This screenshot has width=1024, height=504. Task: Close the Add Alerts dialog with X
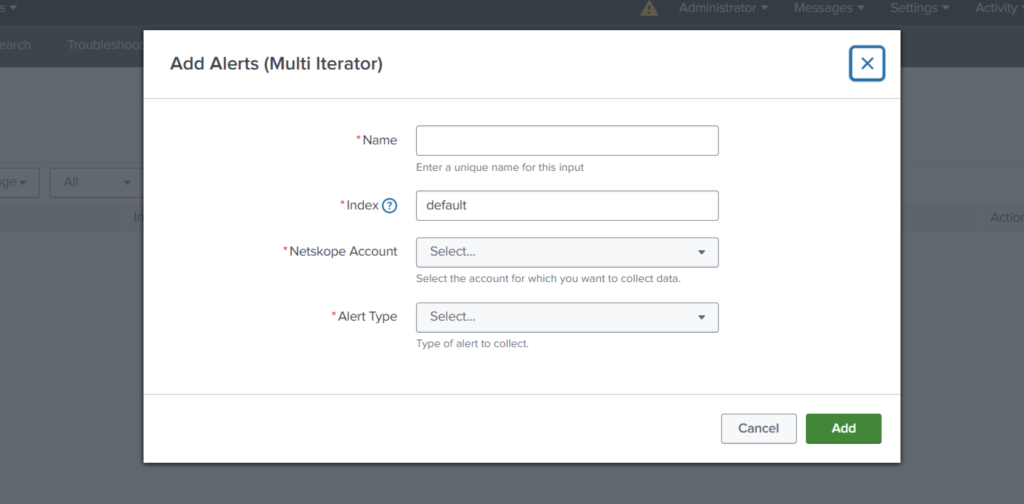(867, 63)
